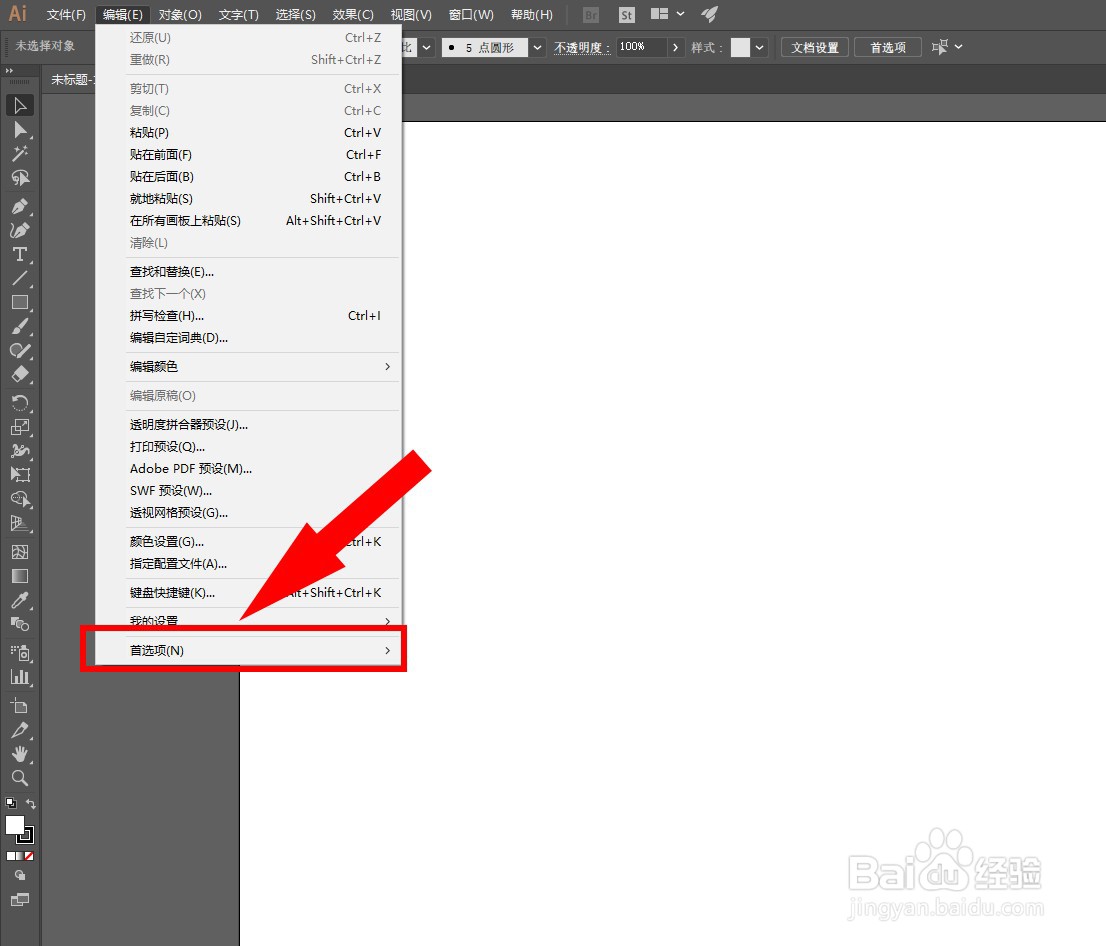Select the Curvature tool
This screenshot has height=946, width=1106.
click(x=20, y=230)
